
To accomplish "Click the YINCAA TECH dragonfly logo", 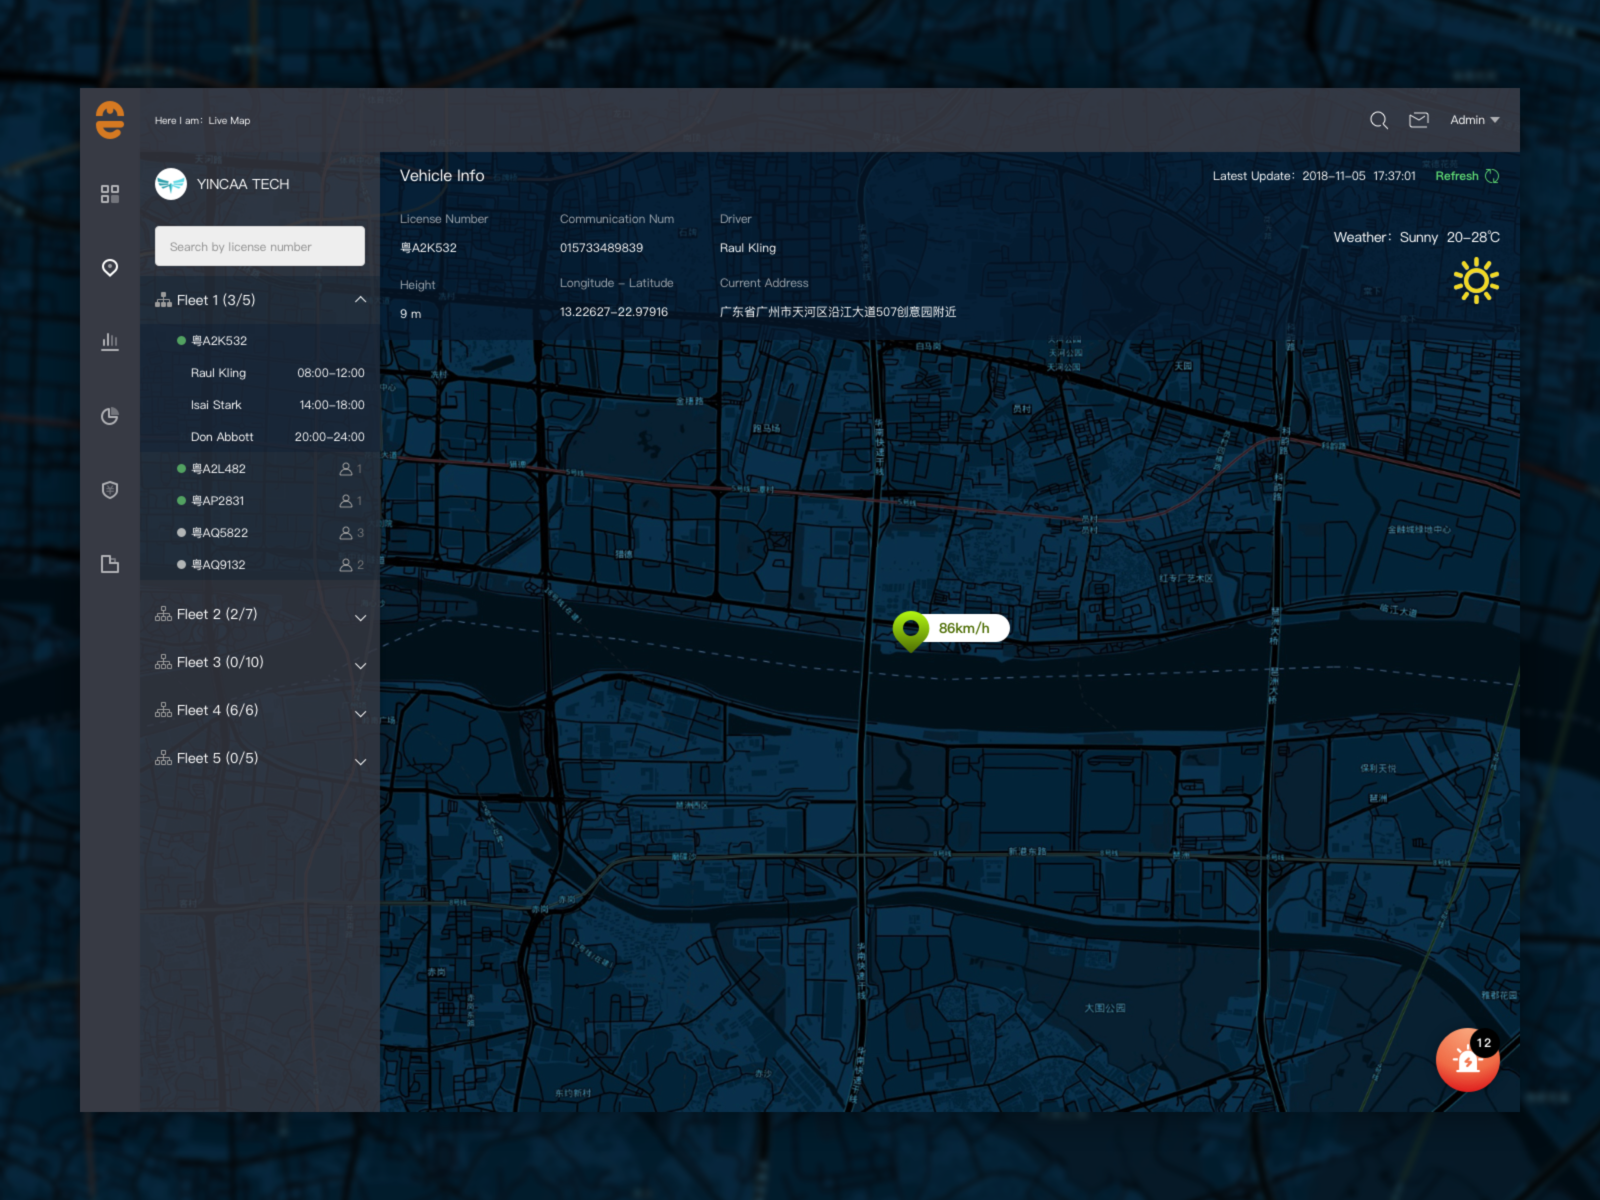I will (x=171, y=184).
